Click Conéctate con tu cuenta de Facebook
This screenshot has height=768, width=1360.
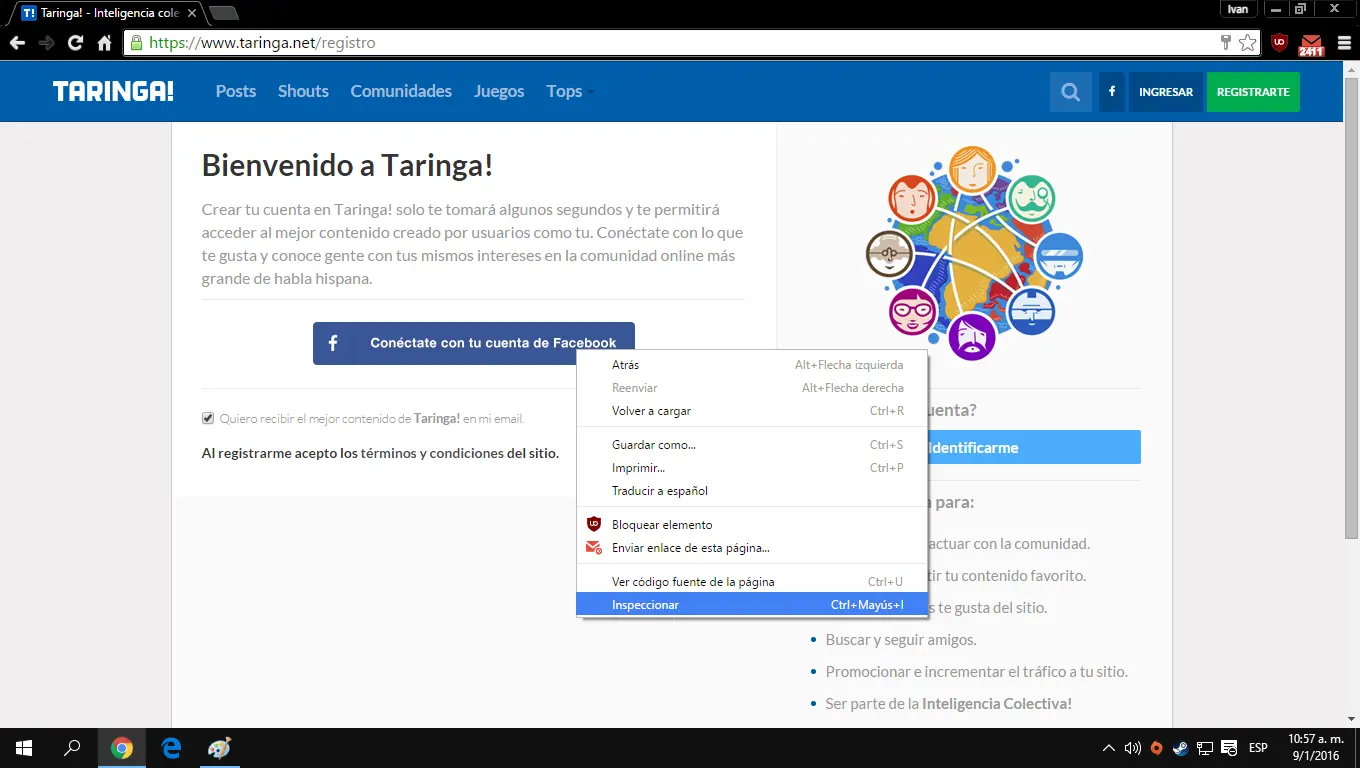click(x=474, y=343)
